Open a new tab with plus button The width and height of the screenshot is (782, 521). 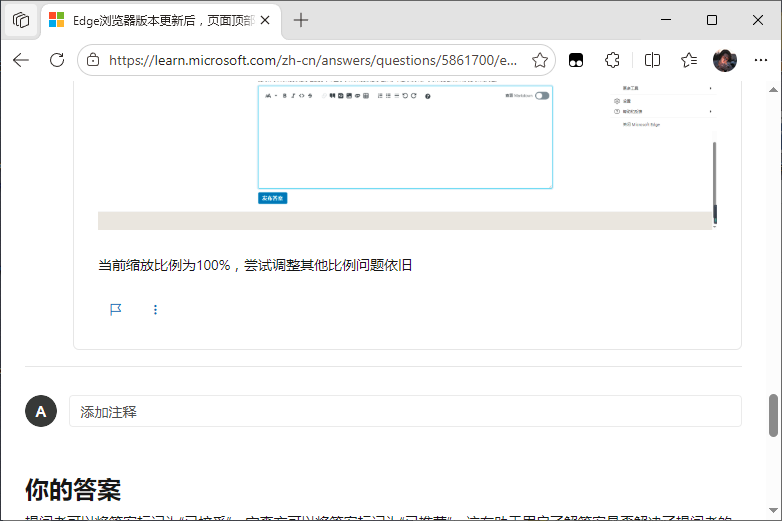[x=301, y=20]
